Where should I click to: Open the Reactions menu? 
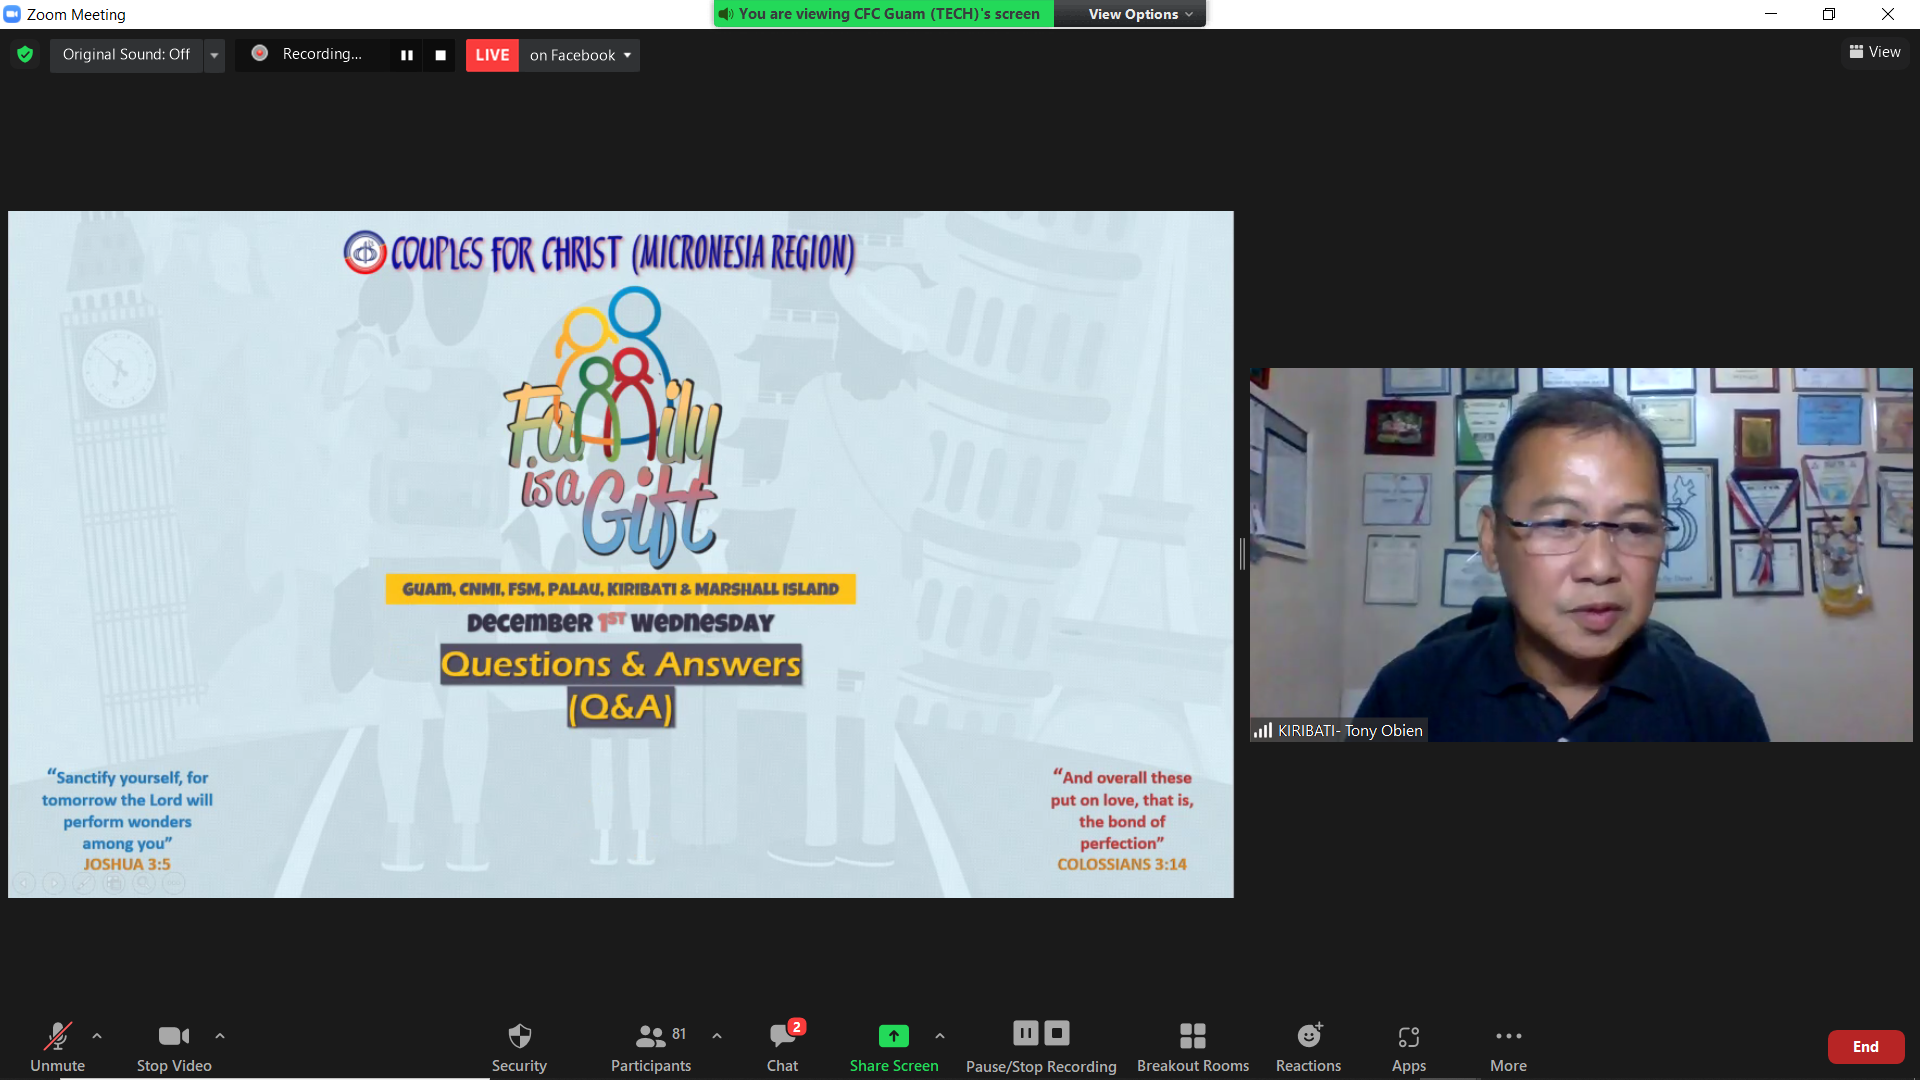[1308, 1046]
